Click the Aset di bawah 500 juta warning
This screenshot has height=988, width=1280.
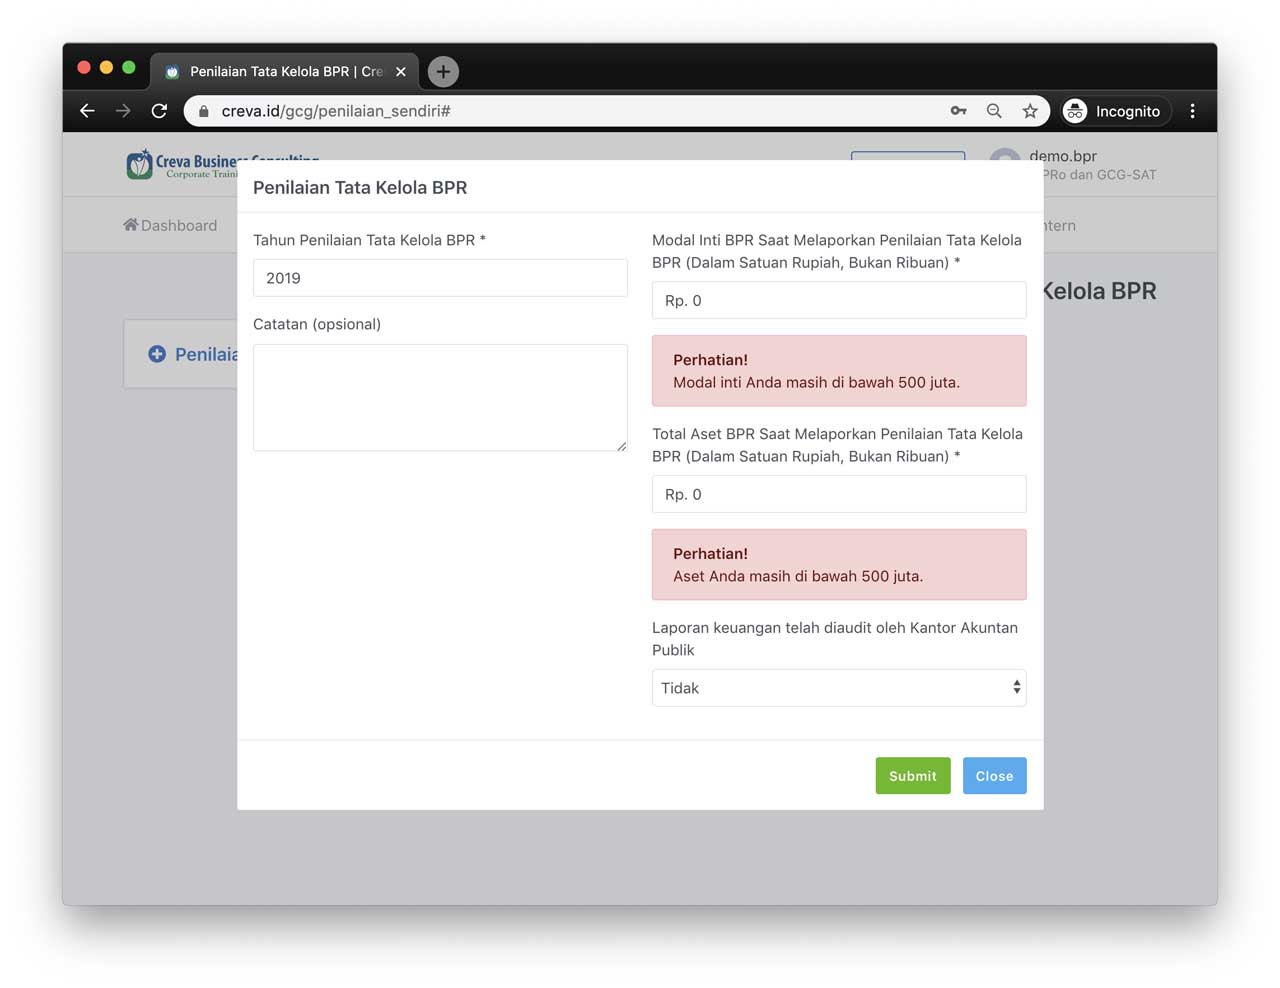839,565
